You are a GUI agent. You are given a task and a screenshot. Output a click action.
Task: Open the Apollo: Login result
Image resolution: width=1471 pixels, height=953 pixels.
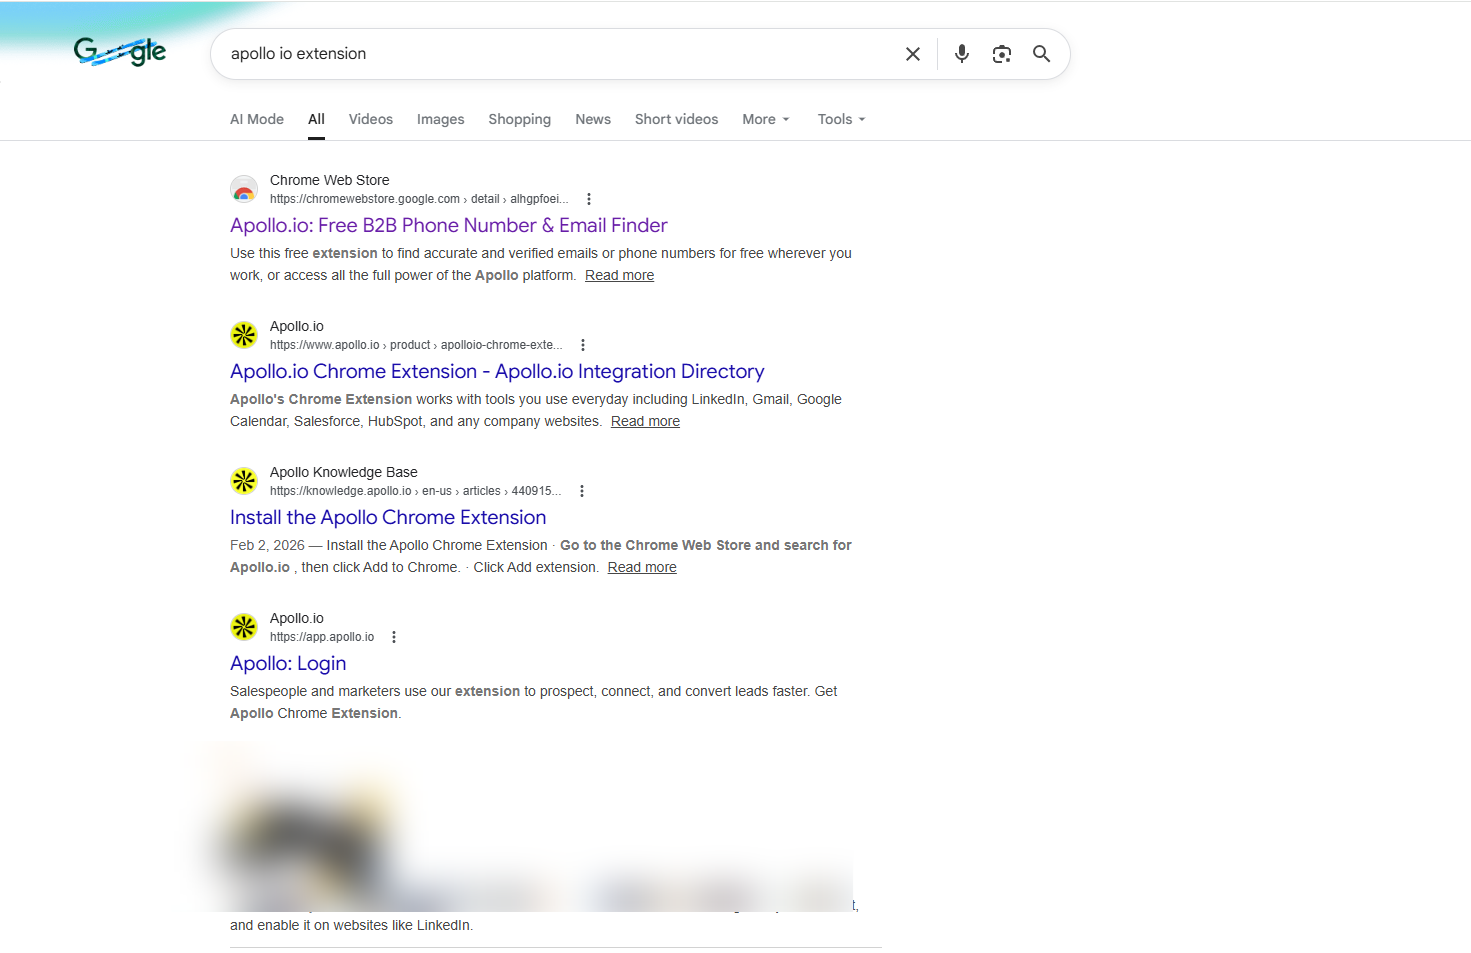(288, 663)
